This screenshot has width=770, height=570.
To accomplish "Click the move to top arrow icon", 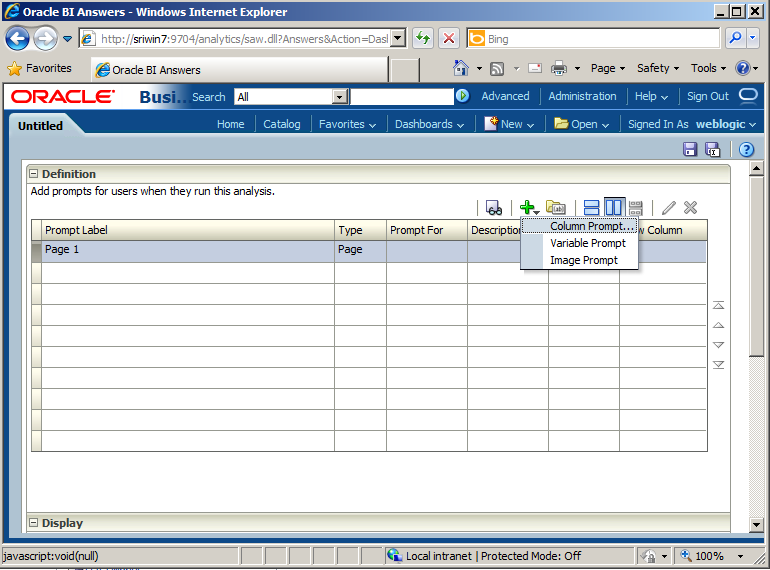I will coord(718,305).
